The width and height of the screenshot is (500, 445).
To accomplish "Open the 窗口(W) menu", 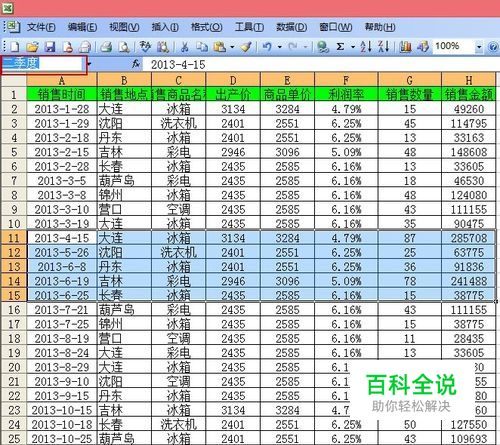I will click(x=335, y=27).
